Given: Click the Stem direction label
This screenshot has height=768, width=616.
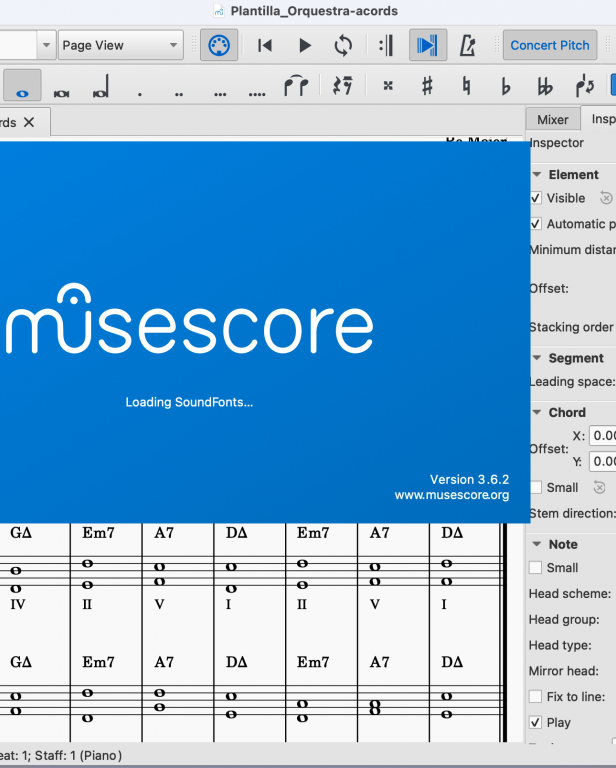Looking at the screenshot, I should pos(572,513).
